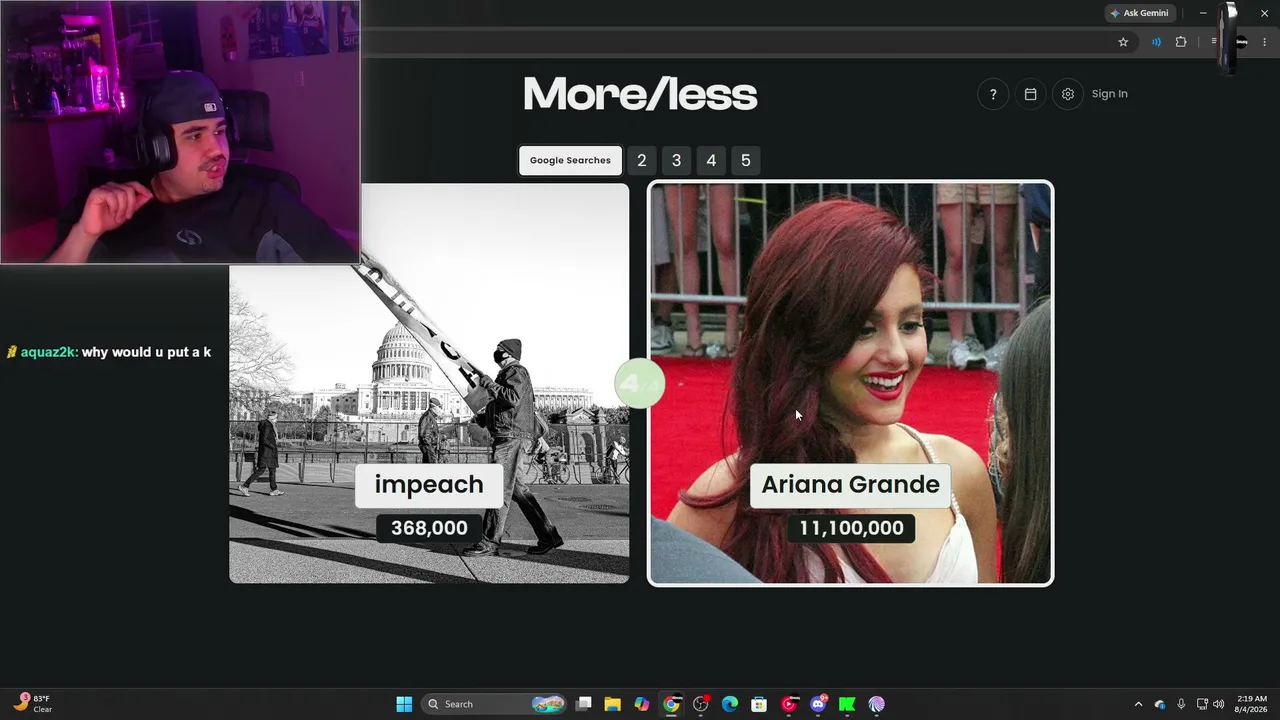The height and width of the screenshot is (720, 1280).
Task: Choose the Ariana Grande card
Action: 851,383
